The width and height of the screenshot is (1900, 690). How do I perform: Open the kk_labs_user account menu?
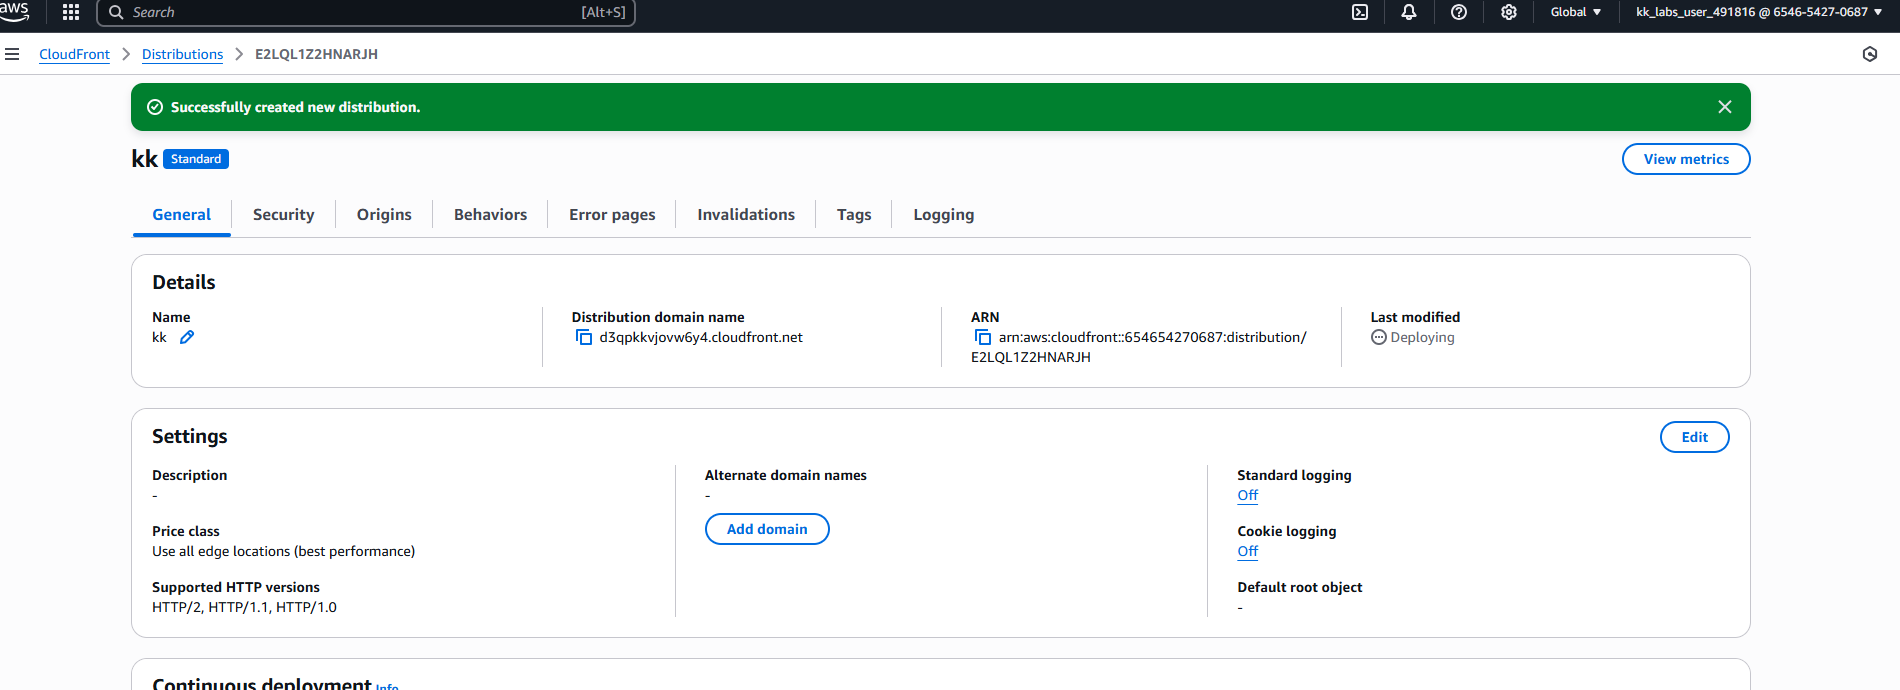[1759, 12]
